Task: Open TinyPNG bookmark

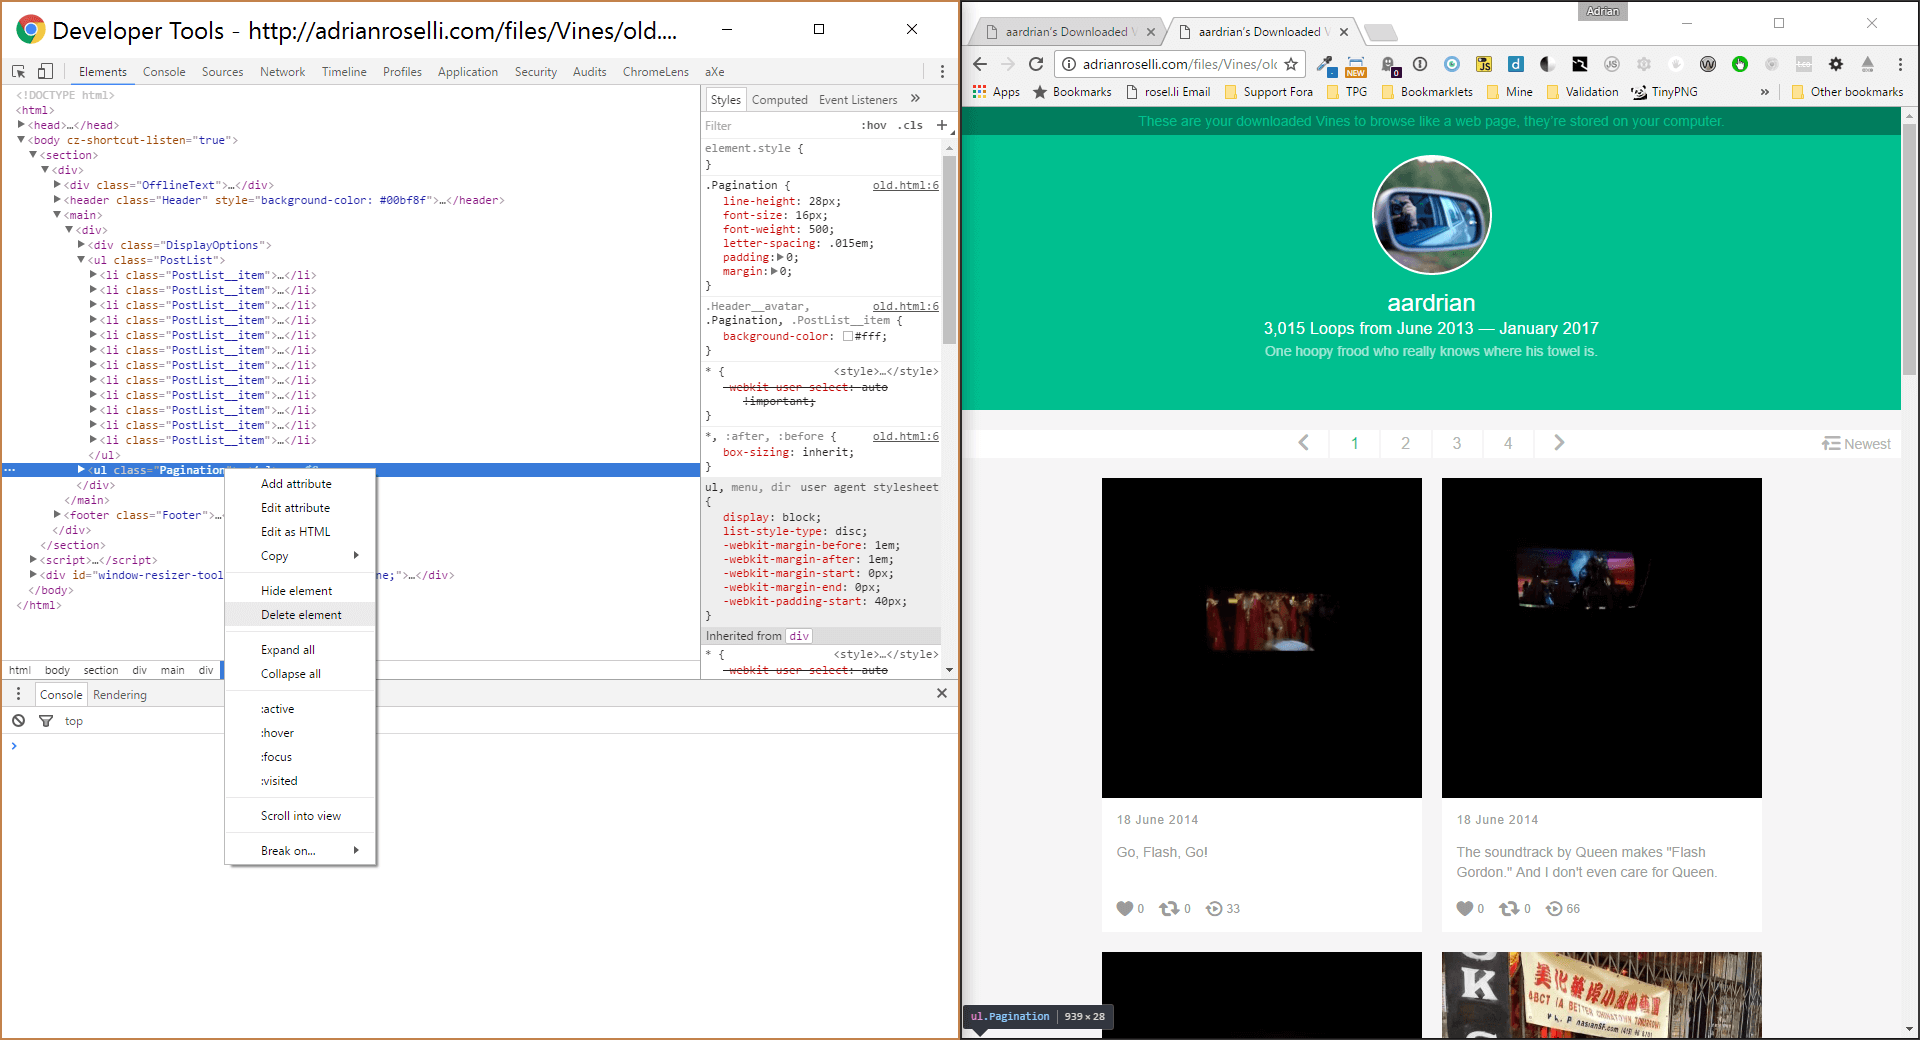Action: click(x=1664, y=92)
